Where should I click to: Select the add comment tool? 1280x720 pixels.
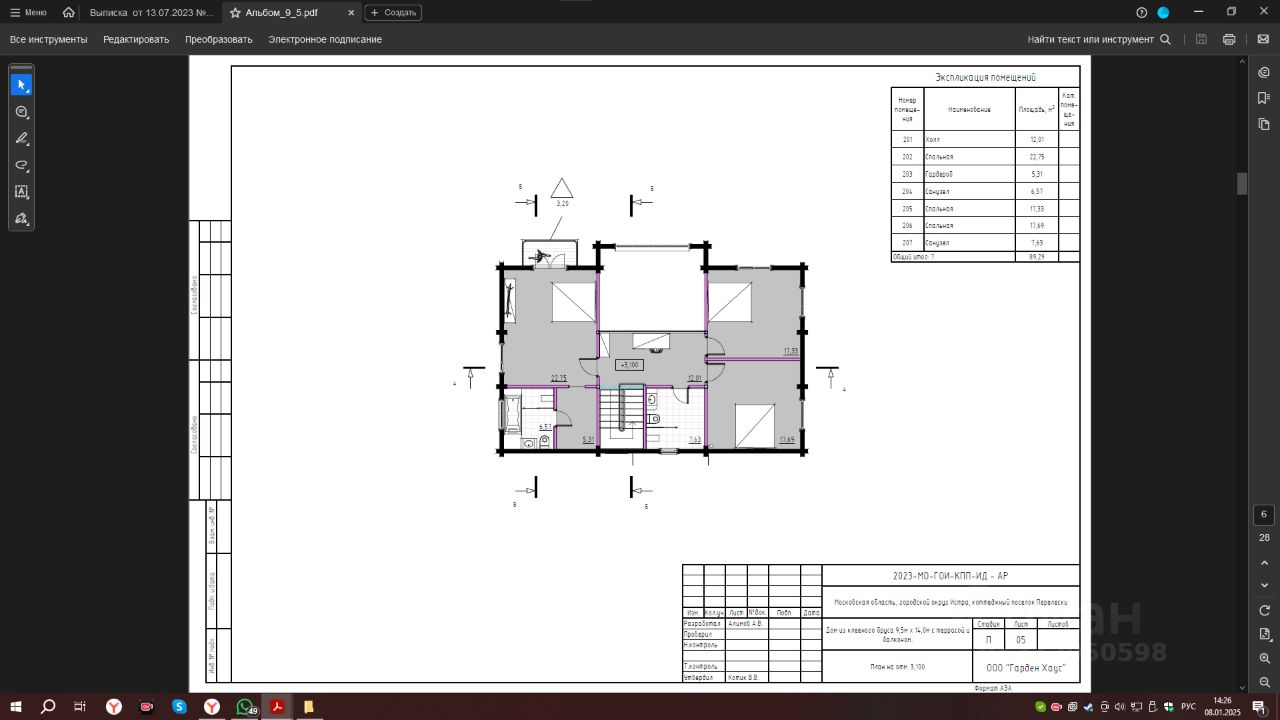coord(21,112)
